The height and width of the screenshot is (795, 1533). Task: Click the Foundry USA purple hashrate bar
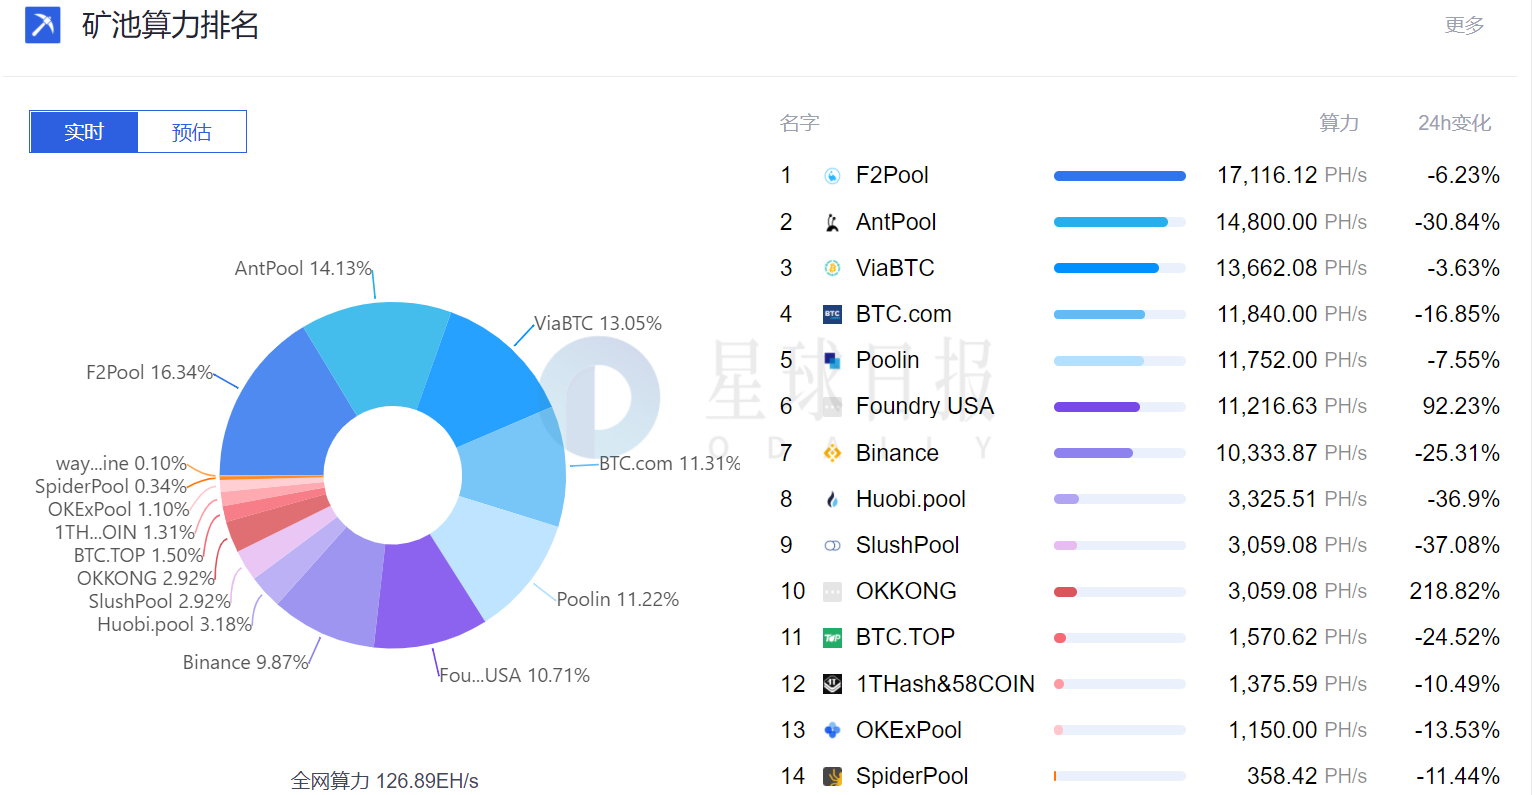[1097, 407]
